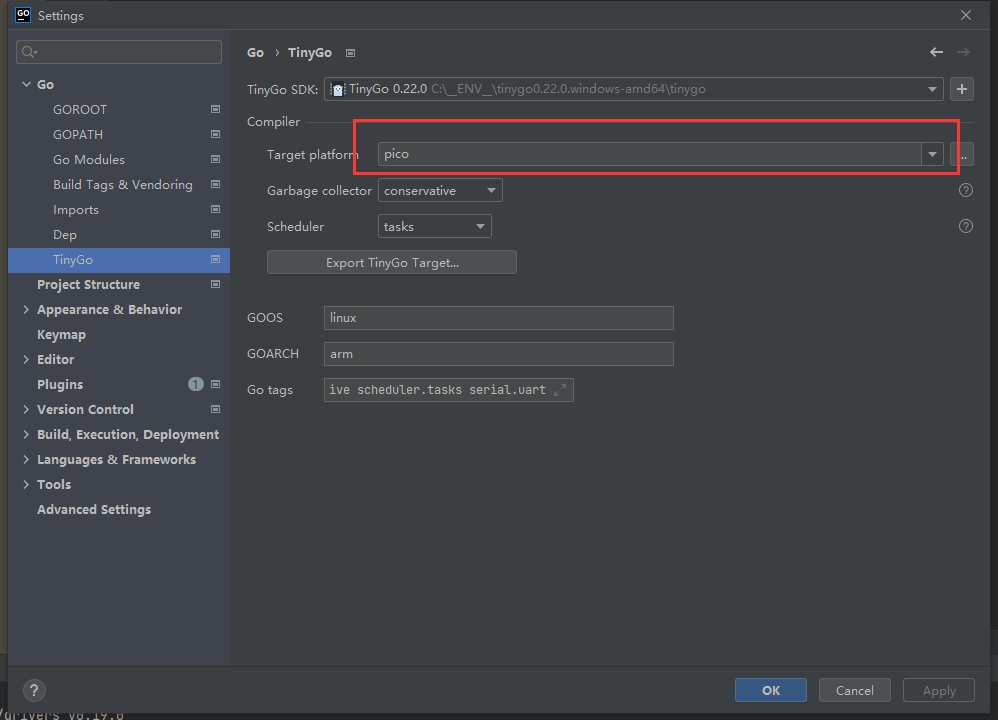Screen dimensions: 998x720
Task: Click the help icon beside Scheduler
Action: 966,226
